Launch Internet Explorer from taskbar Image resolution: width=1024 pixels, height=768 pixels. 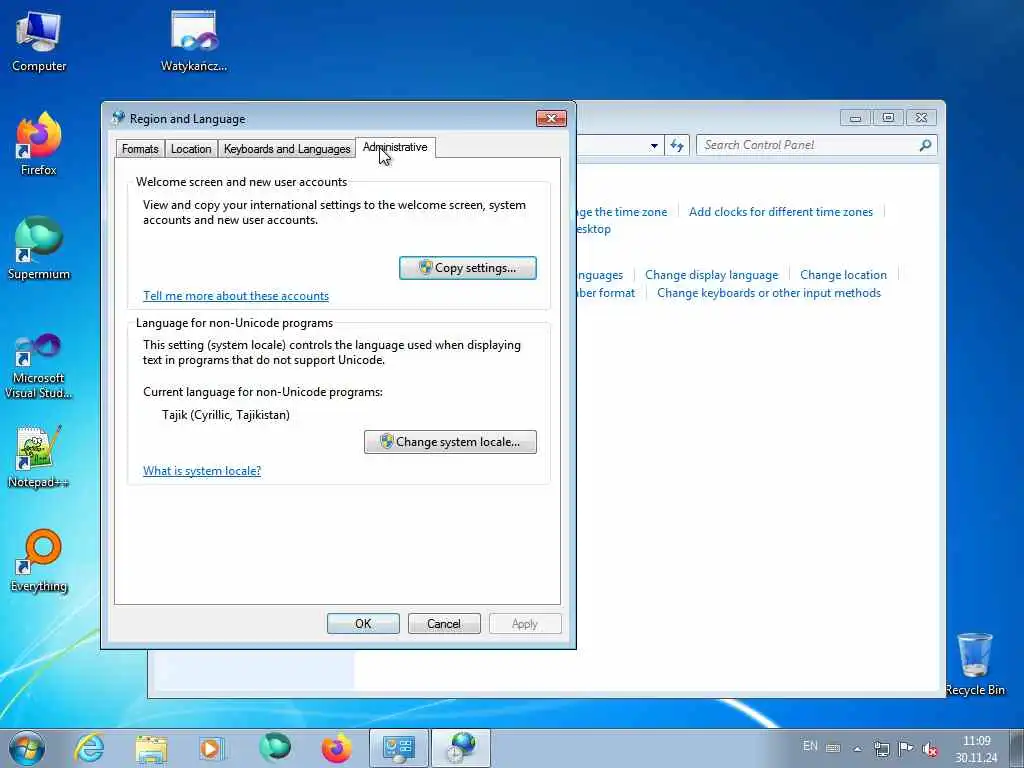pos(89,748)
